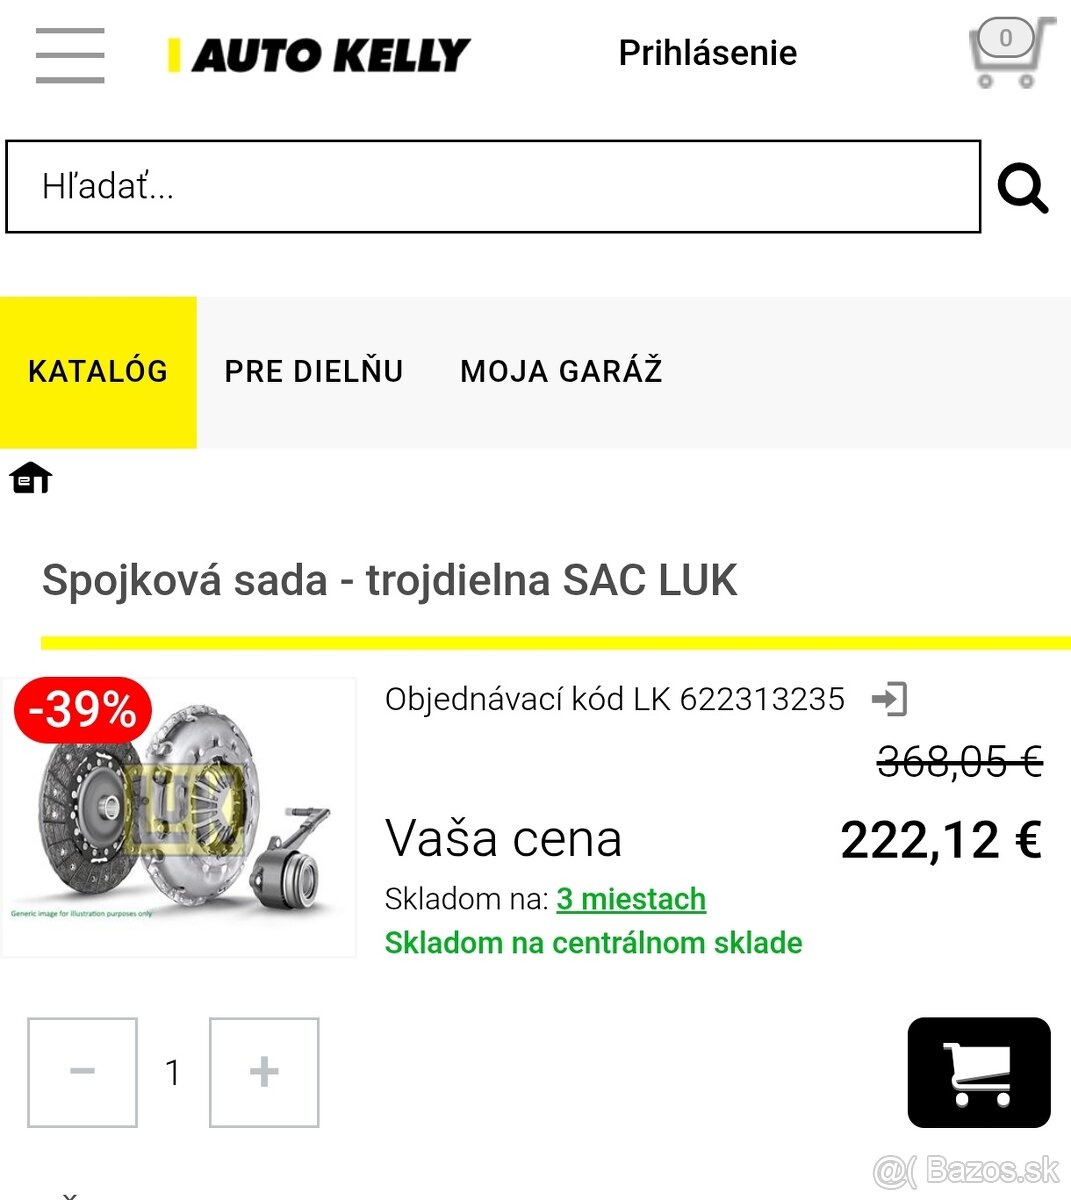
Task: Add the clutch kit via black cart button
Action: (x=978, y=1071)
